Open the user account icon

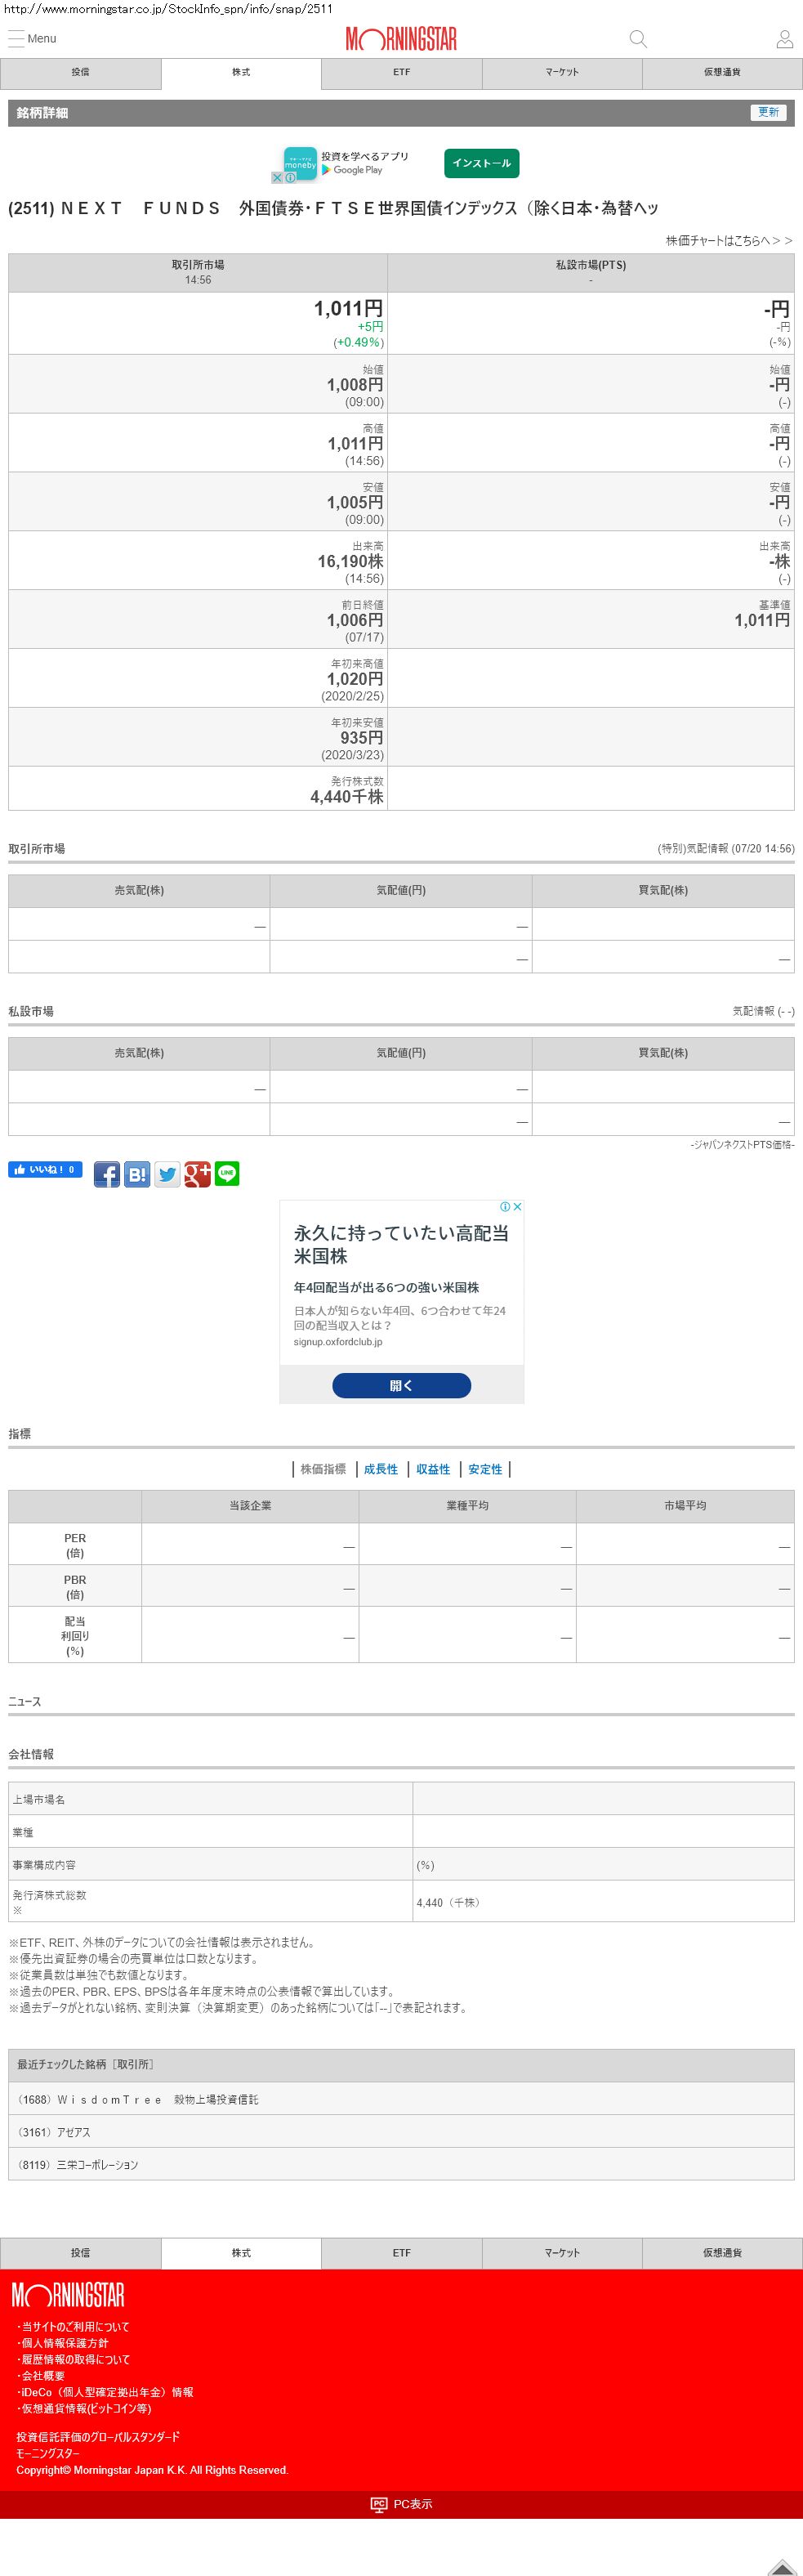pos(784,39)
